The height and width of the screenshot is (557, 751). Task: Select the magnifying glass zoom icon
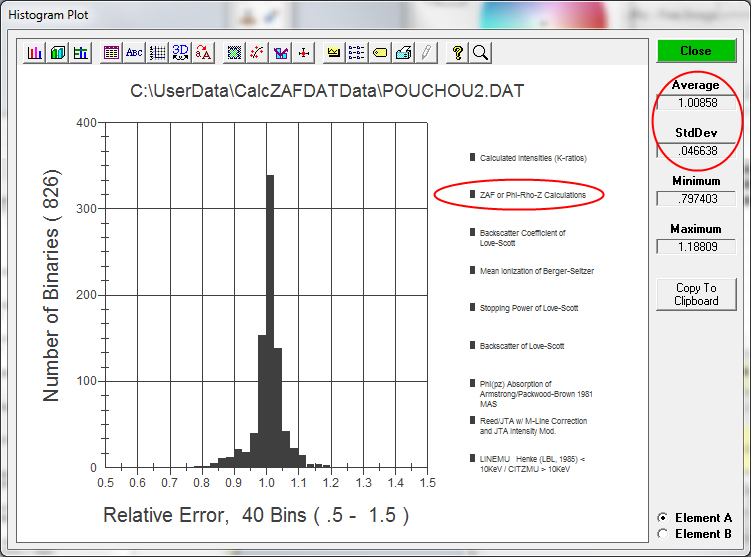480,52
